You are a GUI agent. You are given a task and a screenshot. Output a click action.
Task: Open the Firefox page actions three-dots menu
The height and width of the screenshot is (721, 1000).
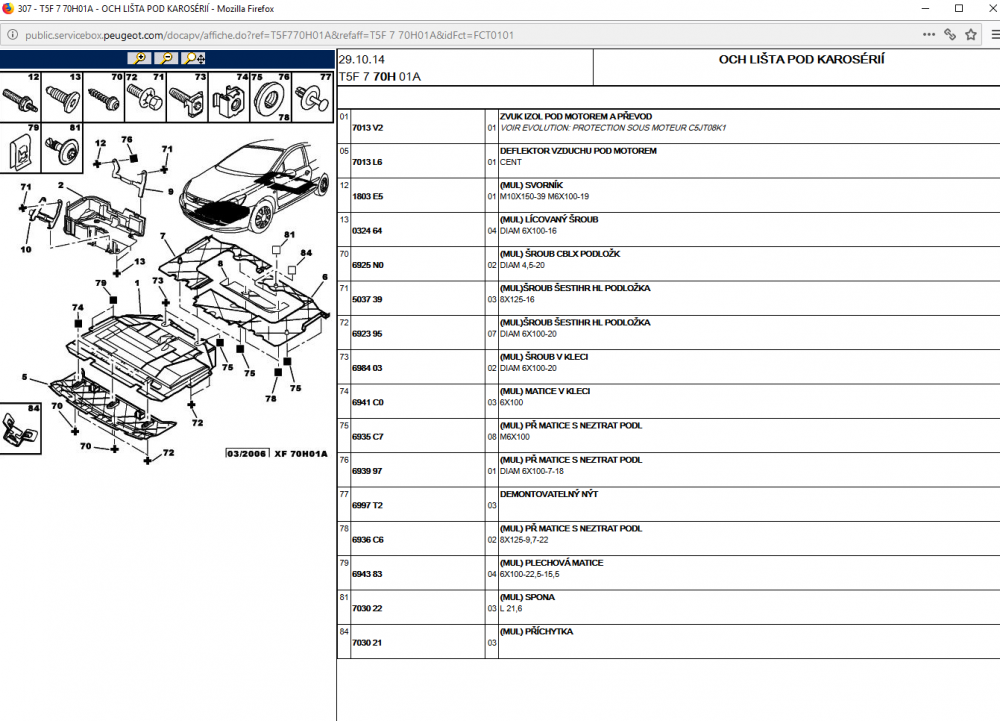929,34
